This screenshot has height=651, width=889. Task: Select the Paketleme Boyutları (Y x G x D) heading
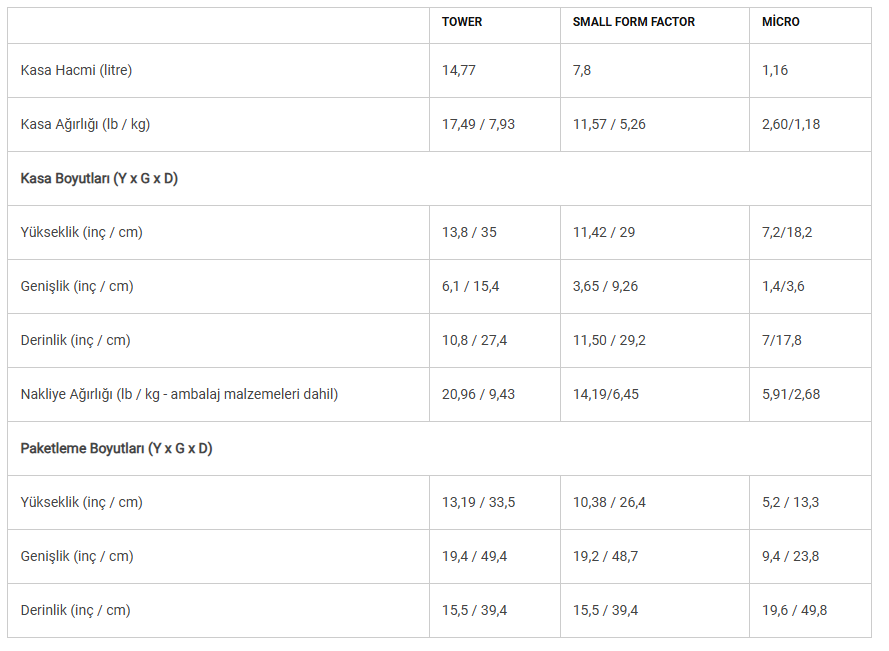[116, 449]
